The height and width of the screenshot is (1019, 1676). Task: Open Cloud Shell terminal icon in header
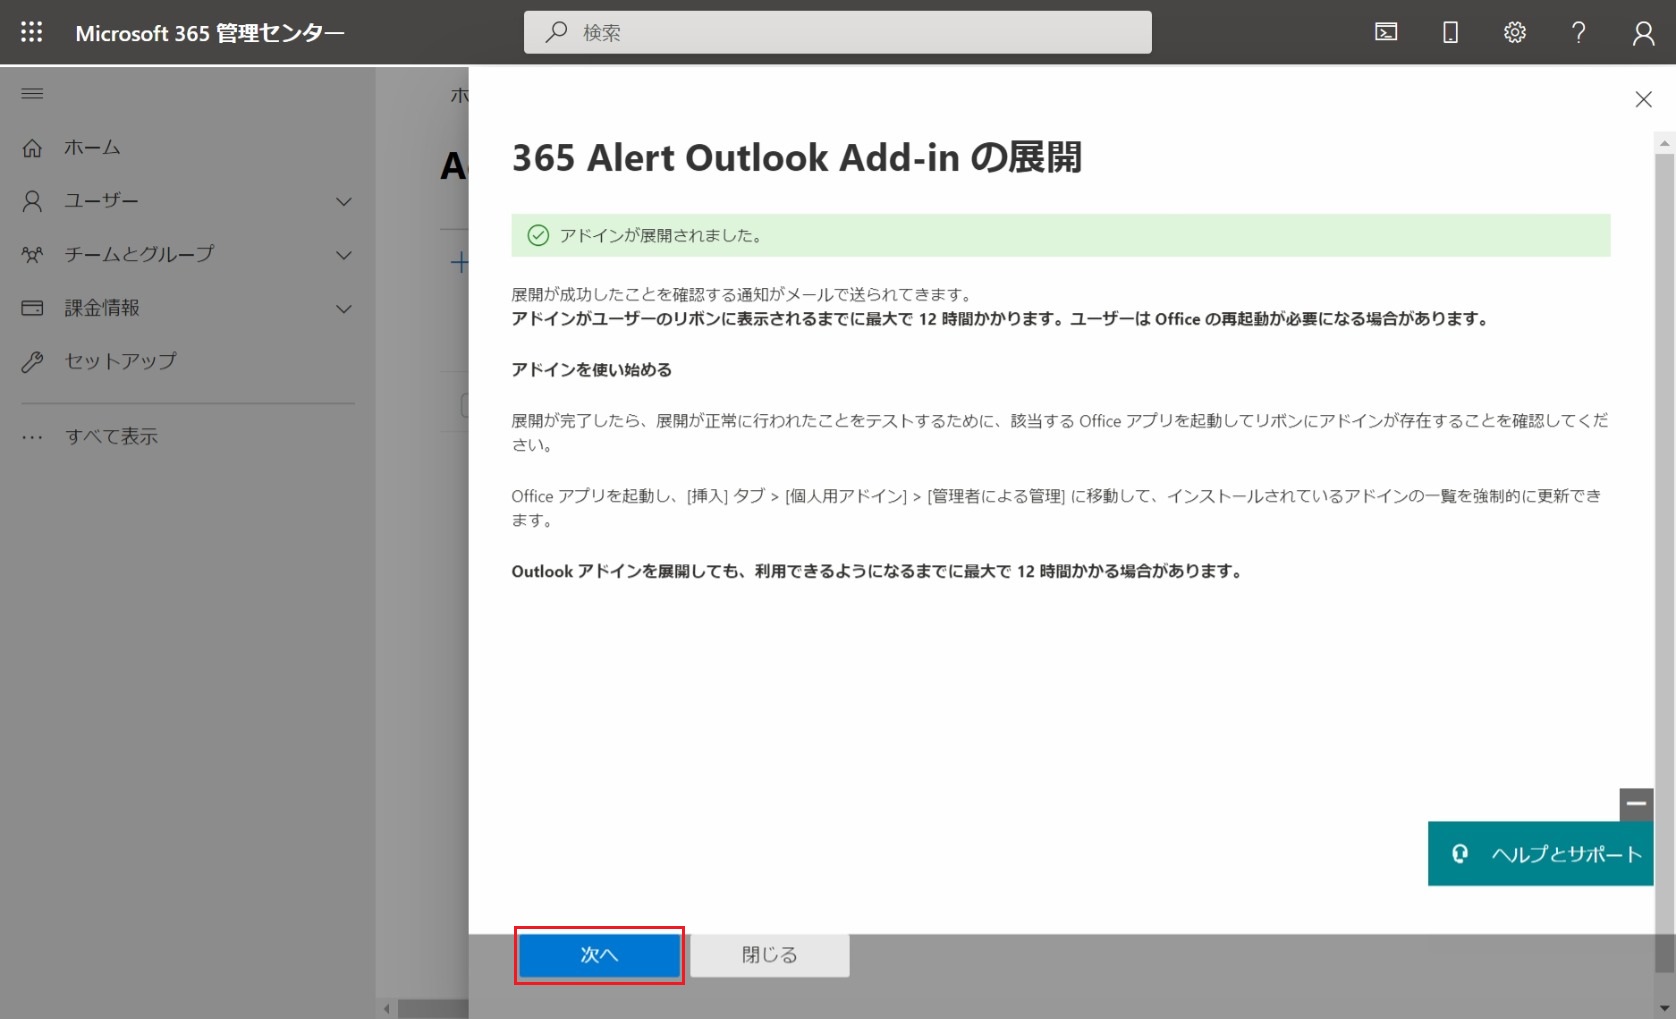coord(1386,32)
